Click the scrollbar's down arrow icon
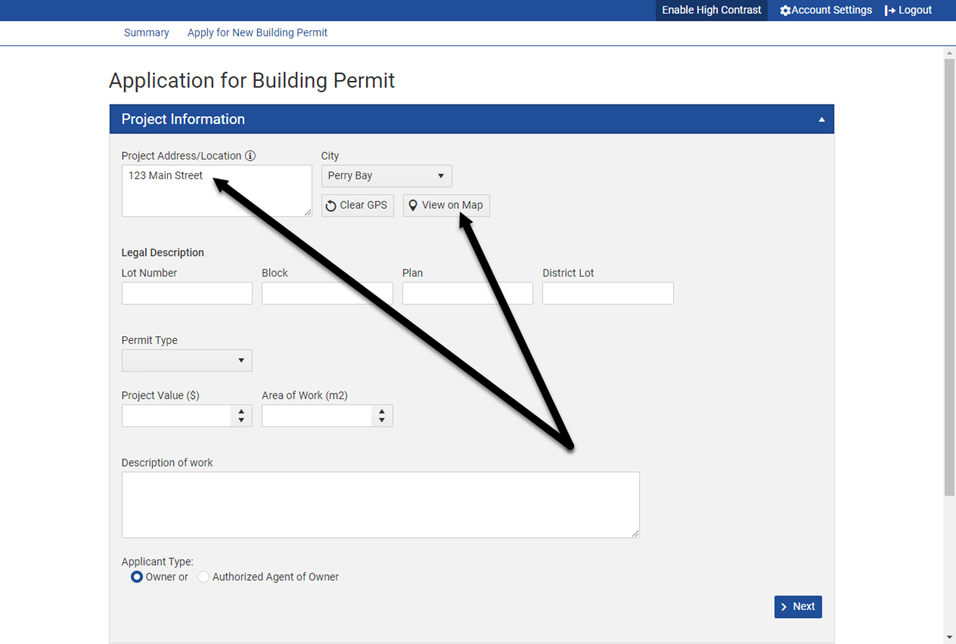 (x=948, y=634)
